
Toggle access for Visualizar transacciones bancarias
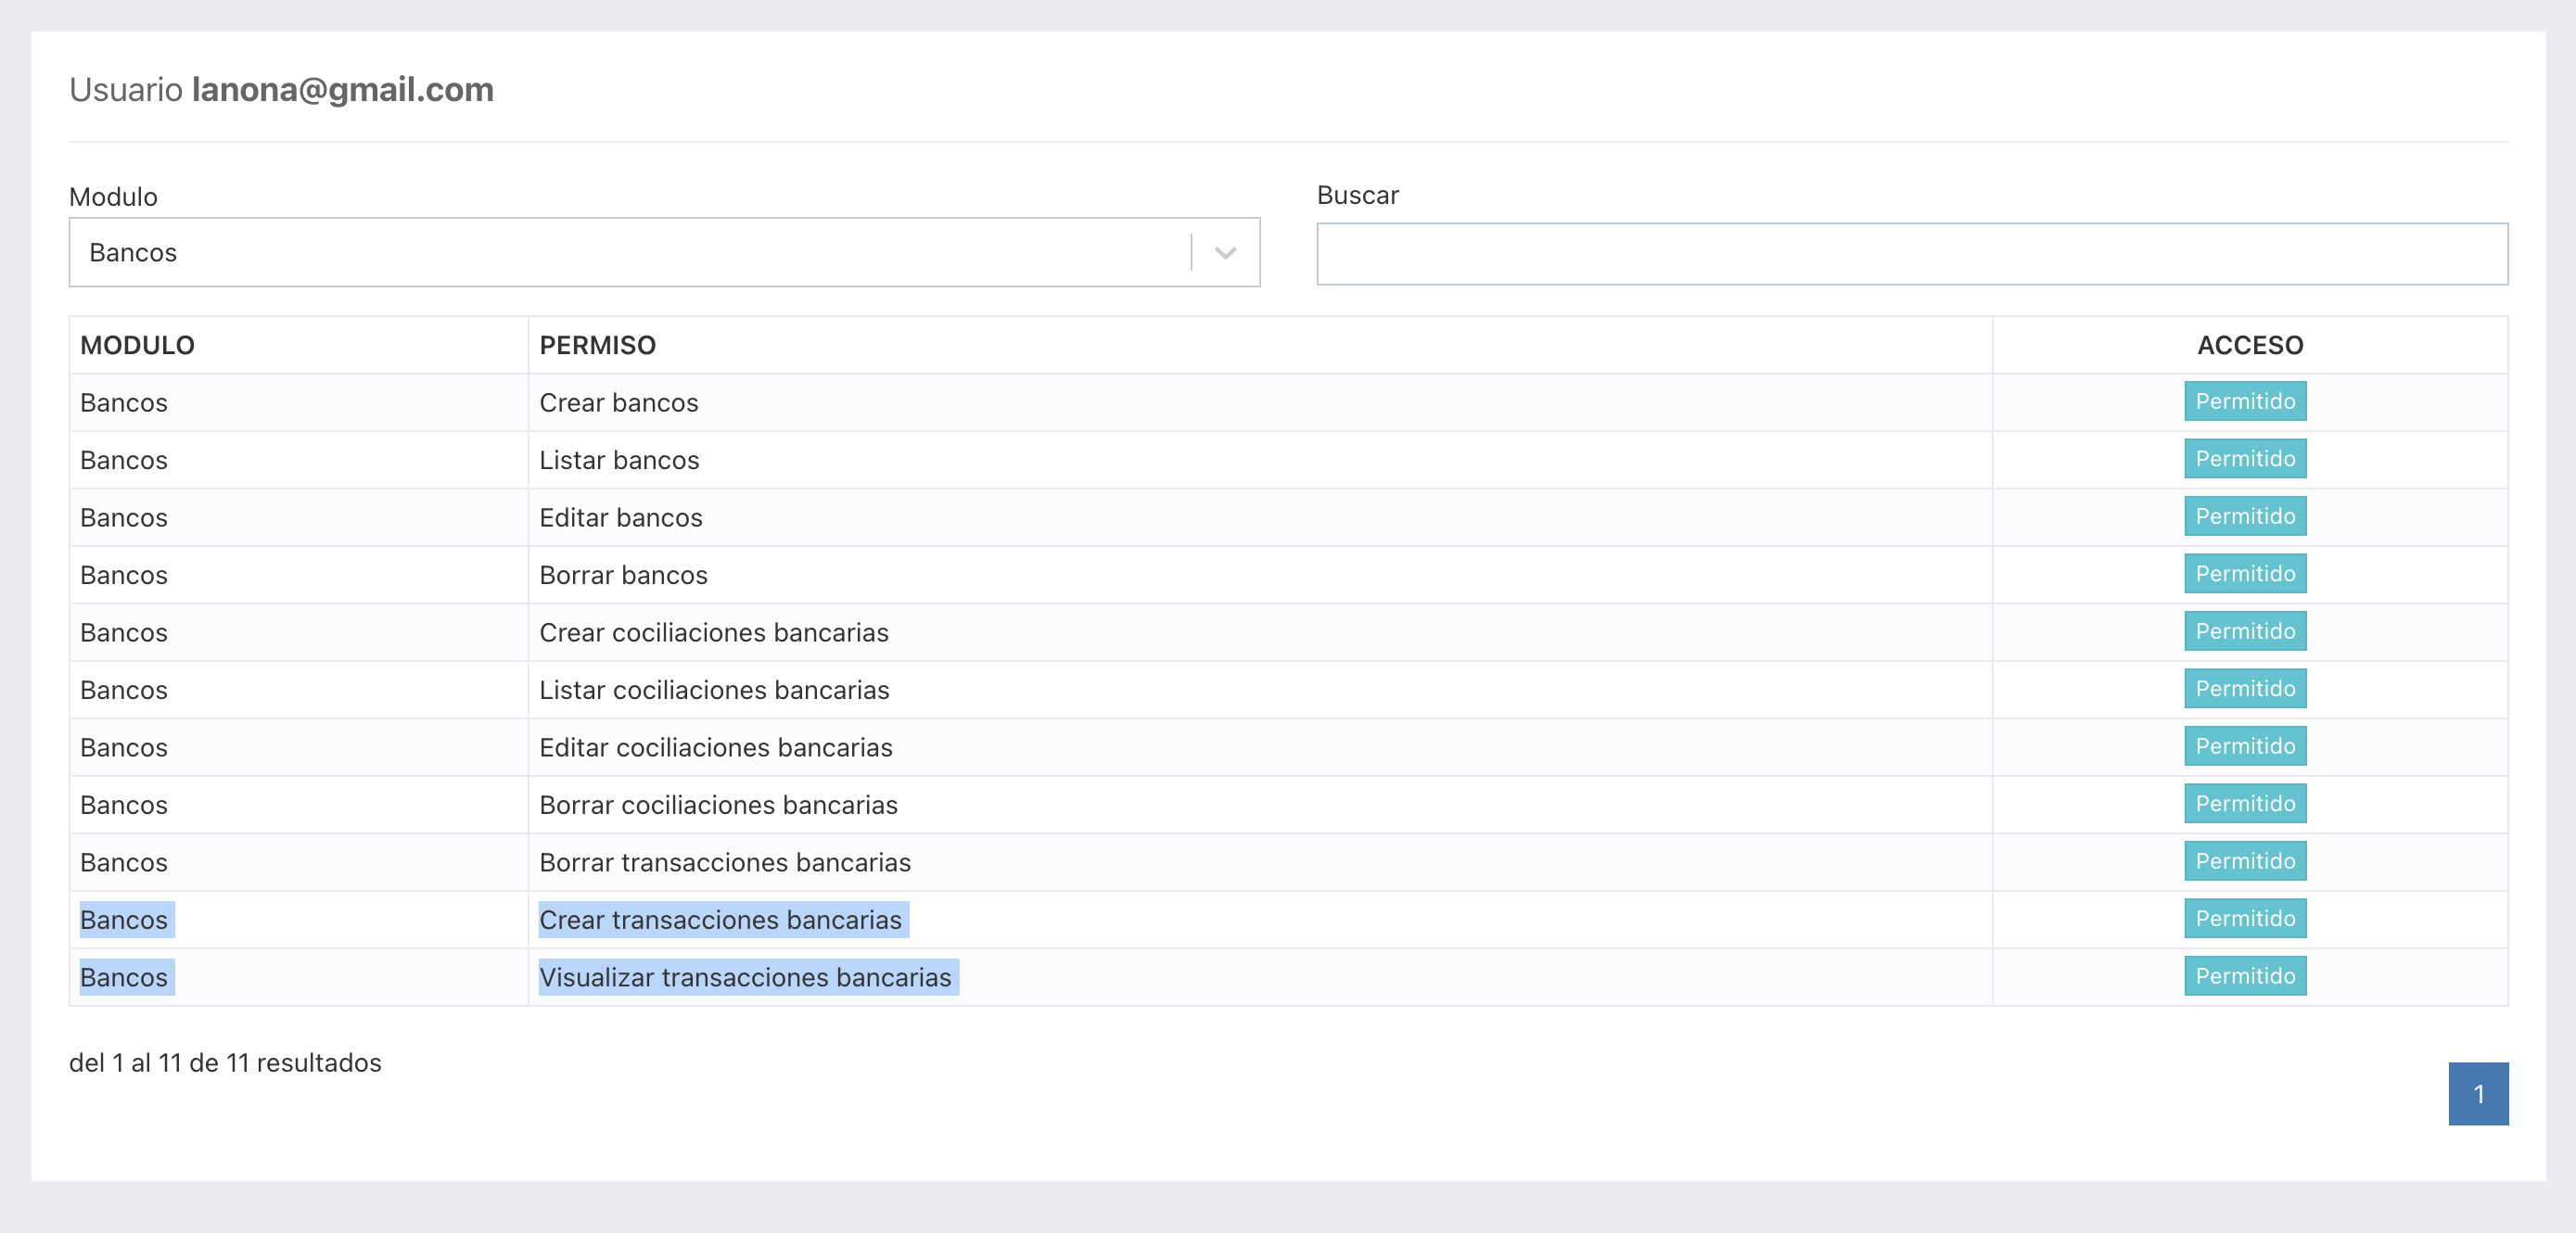coord(2245,977)
